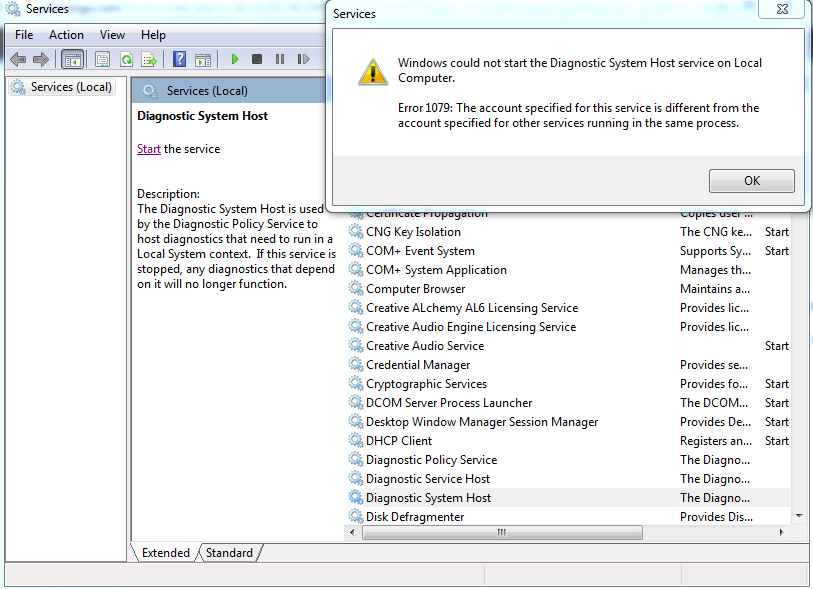
Task: Click the Services window title gear icon
Action: 12,9
